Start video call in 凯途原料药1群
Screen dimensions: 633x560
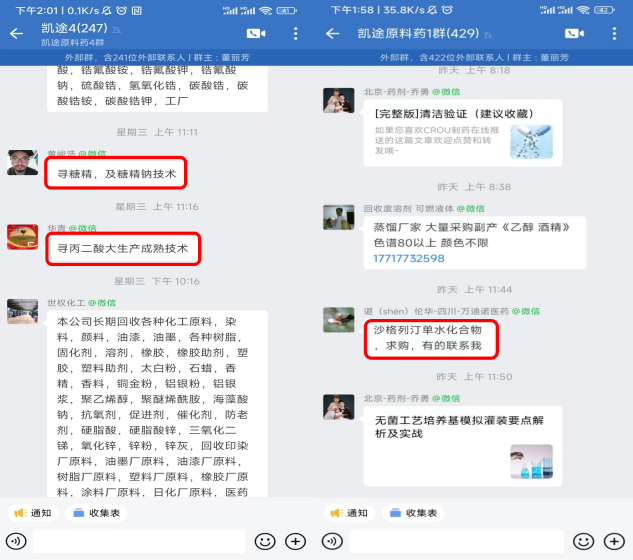(x=574, y=34)
